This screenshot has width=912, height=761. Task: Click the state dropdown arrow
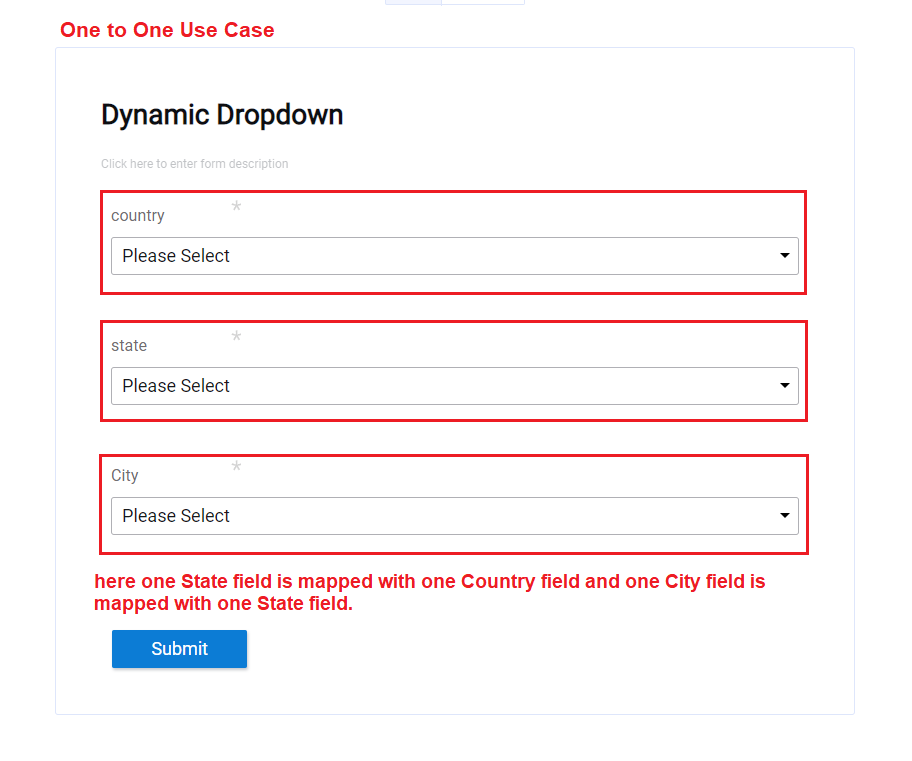(x=785, y=386)
